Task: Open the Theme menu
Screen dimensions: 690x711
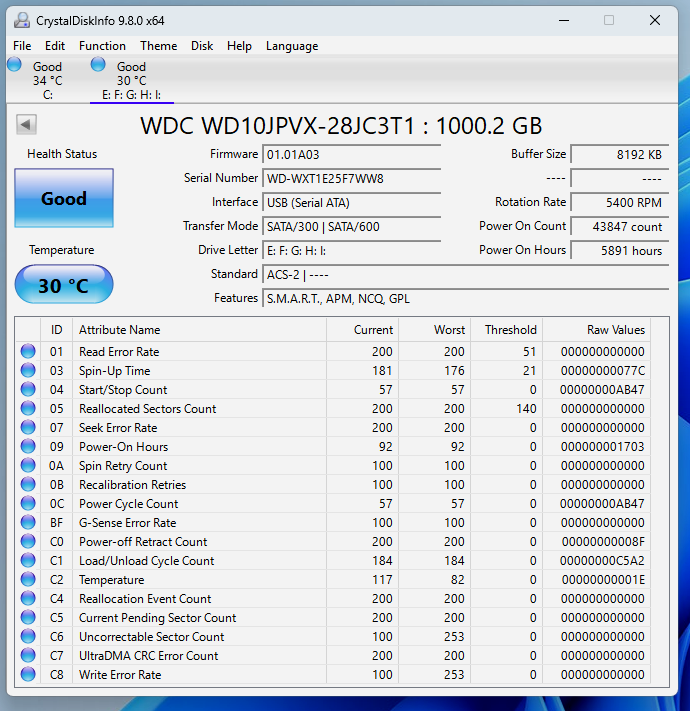Action: click(x=159, y=46)
